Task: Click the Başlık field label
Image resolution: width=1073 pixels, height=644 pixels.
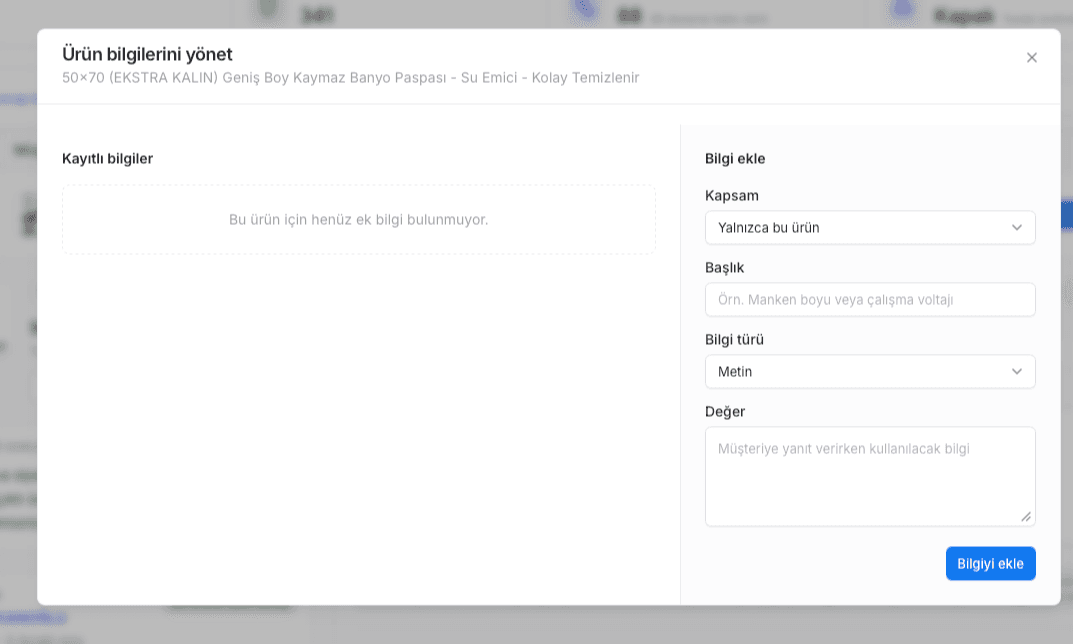Action: coord(724,268)
